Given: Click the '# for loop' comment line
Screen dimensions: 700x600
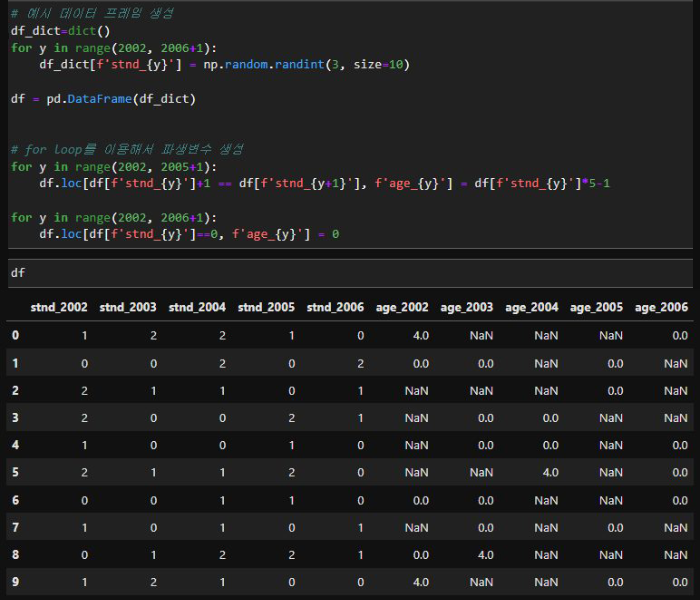Looking at the screenshot, I should (127, 149).
